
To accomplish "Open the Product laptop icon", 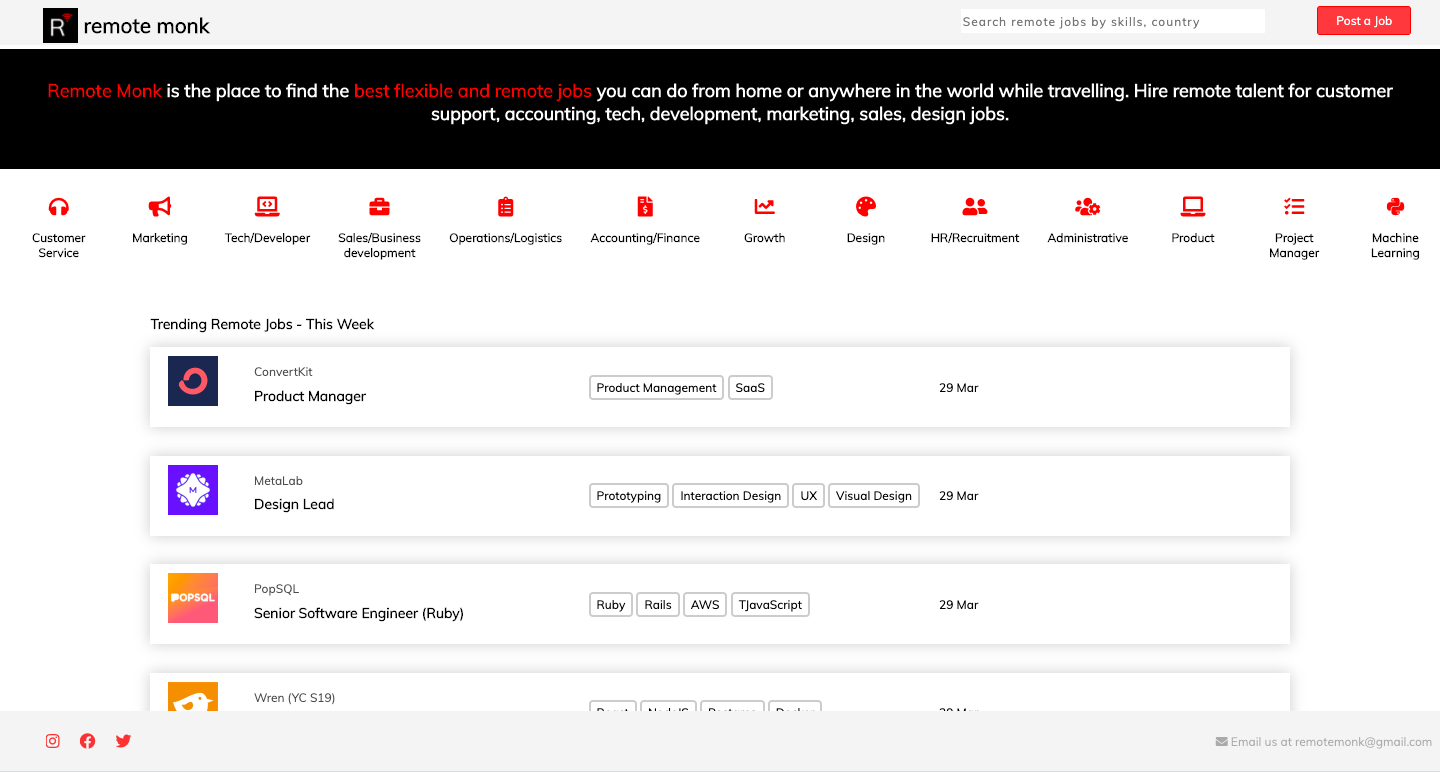I will point(1193,207).
